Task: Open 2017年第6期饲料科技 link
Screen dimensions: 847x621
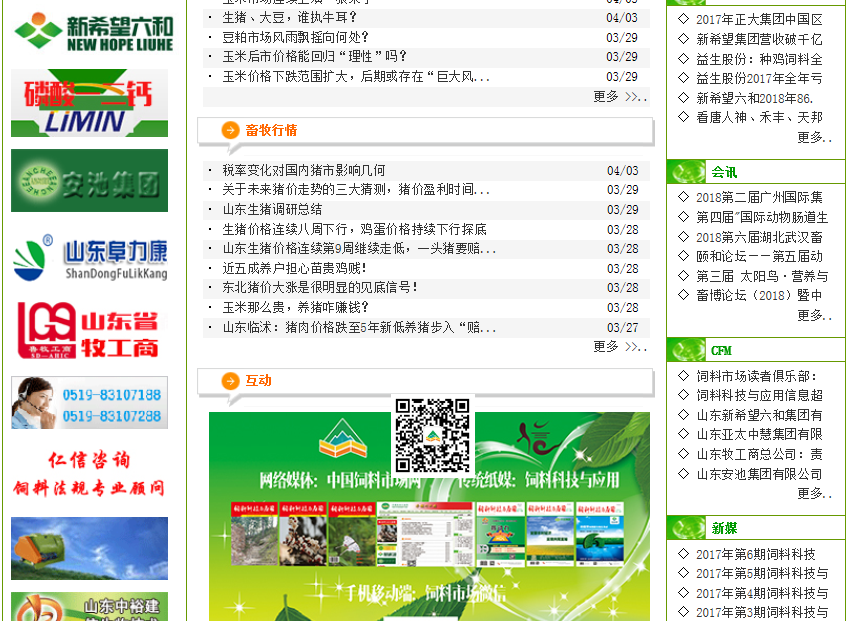Action: point(755,554)
